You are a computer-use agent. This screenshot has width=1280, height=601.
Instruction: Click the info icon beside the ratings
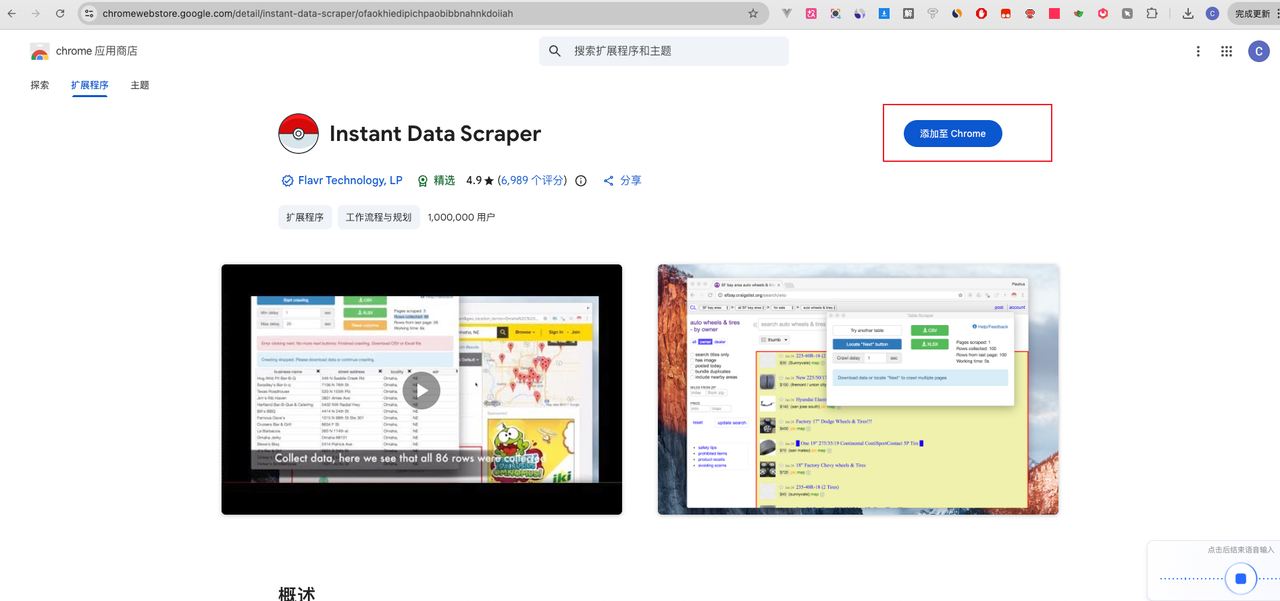(581, 181)
